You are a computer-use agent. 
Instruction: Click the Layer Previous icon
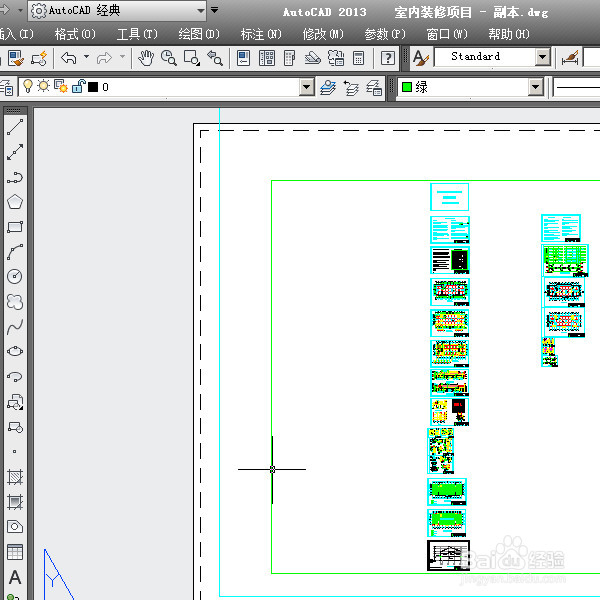tap(351, 88)
